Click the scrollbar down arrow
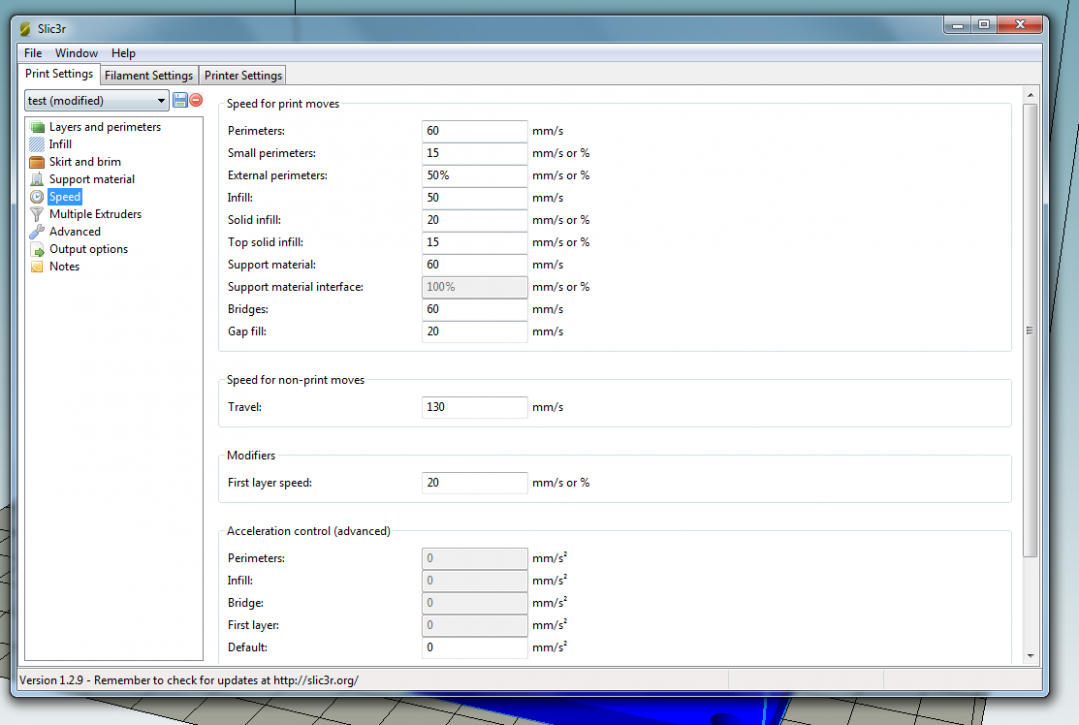Viewport: 1079px width, 725px height. 1030,656
